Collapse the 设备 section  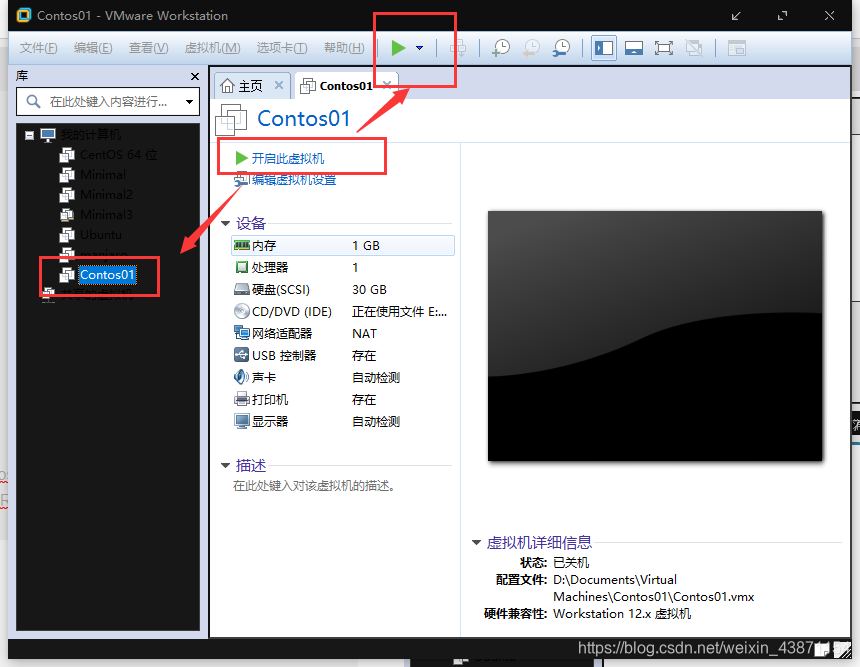pyautogui.click(x=225, y=224)
